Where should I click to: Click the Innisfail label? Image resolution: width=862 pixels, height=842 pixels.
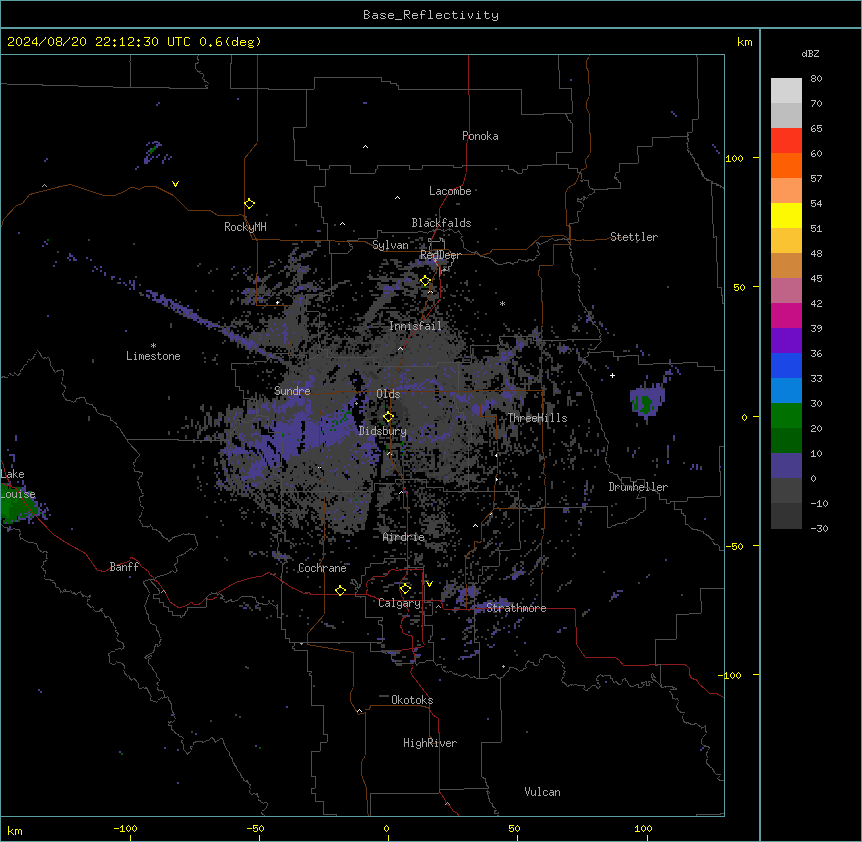[416, 326]
